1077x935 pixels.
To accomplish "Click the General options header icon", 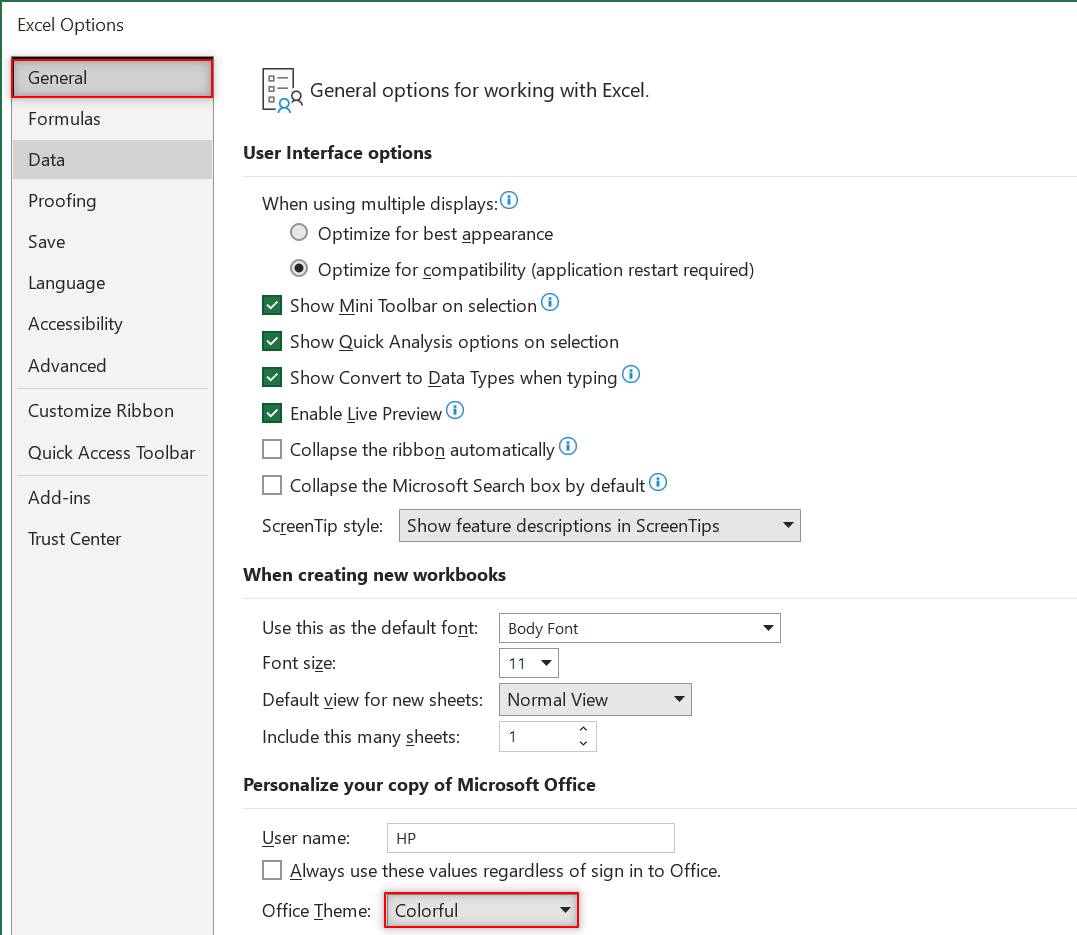I will [282, 90].
